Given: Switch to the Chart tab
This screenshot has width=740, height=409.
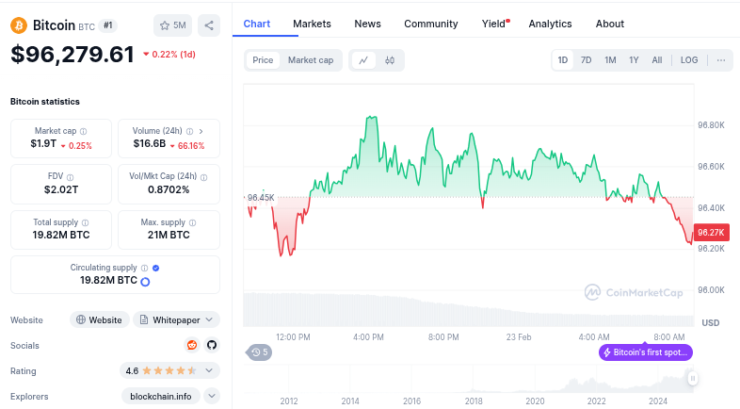Looking at the screenshot, I should [257, 24].
